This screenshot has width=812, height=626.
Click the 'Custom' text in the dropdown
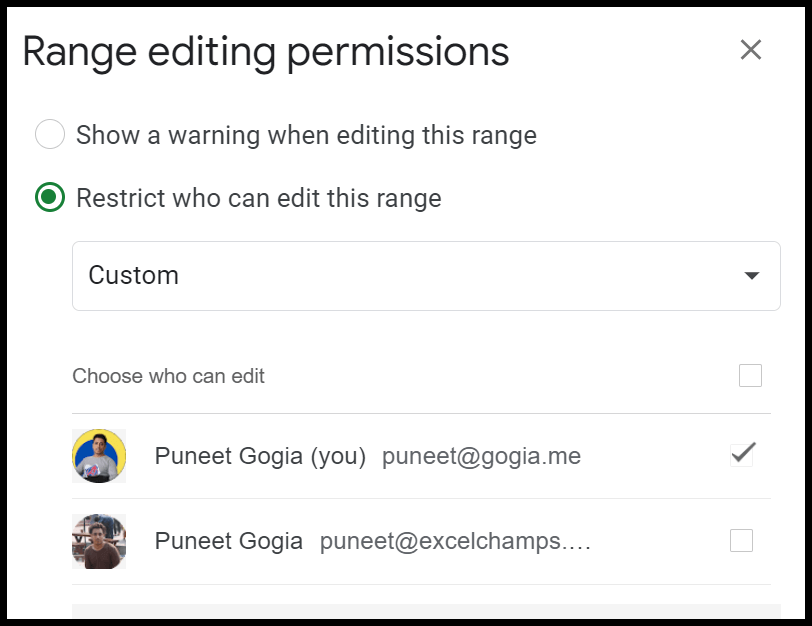pyautogui.click(x=134, y=275)
